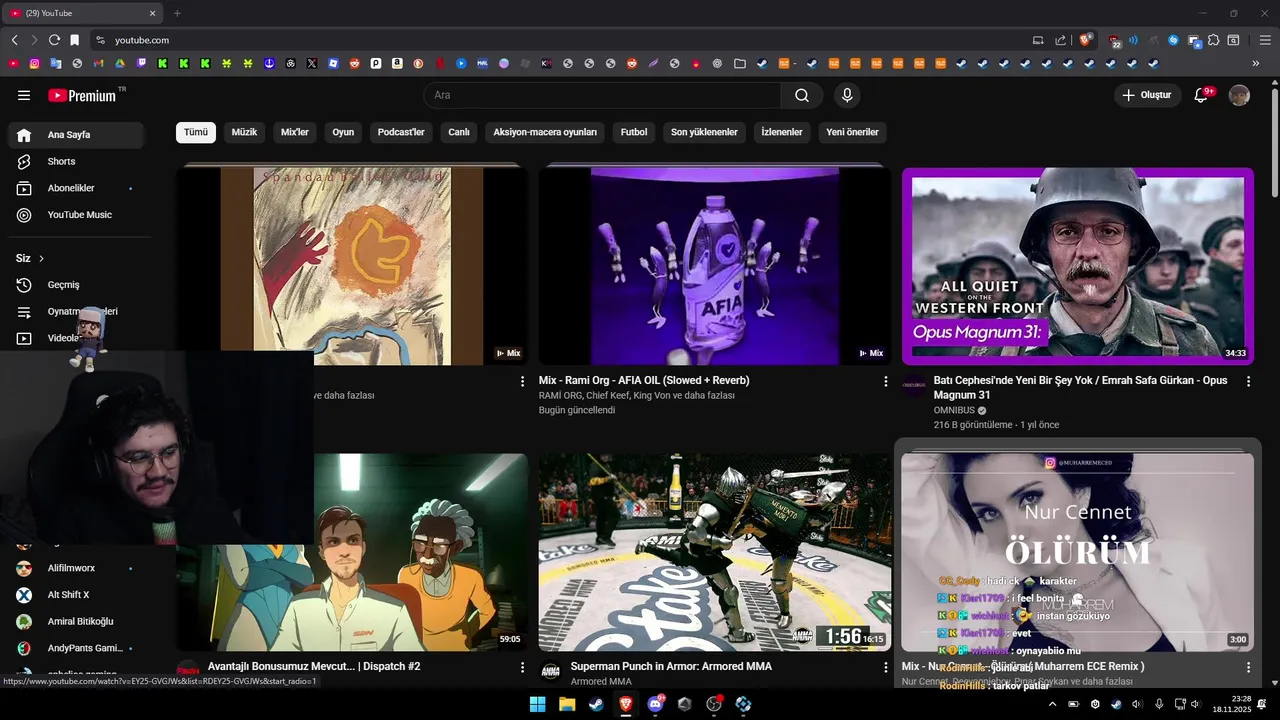
Task: Select Son yüklenenler filter chip
Action: click(x=704, y=132)
